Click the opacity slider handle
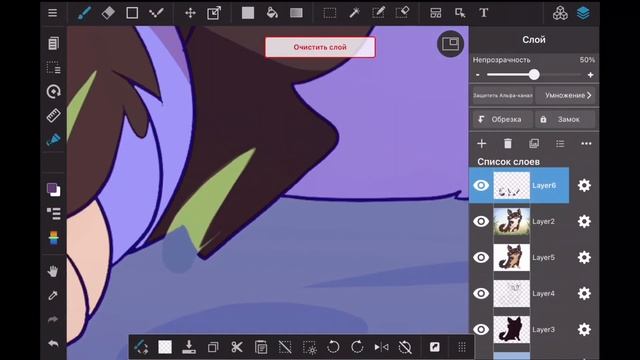640x360 pixels. (534, 74)
